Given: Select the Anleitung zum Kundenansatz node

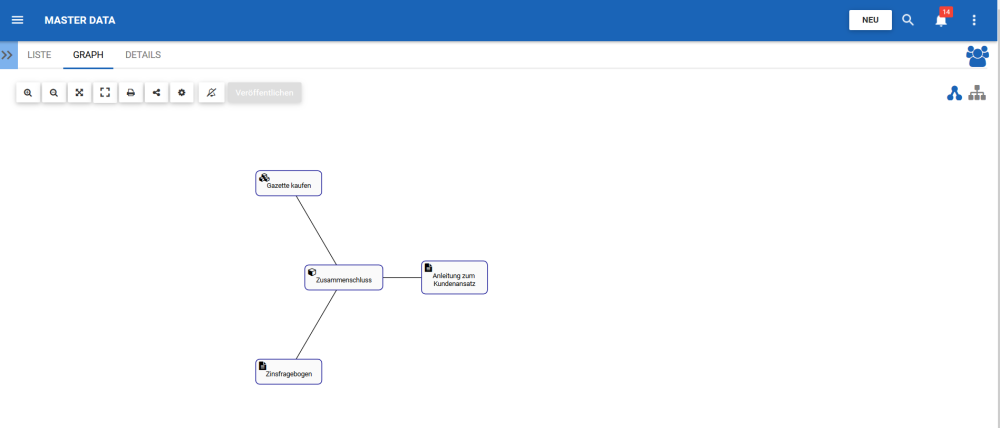Looking at the screenshot, I should pos(454,277).
